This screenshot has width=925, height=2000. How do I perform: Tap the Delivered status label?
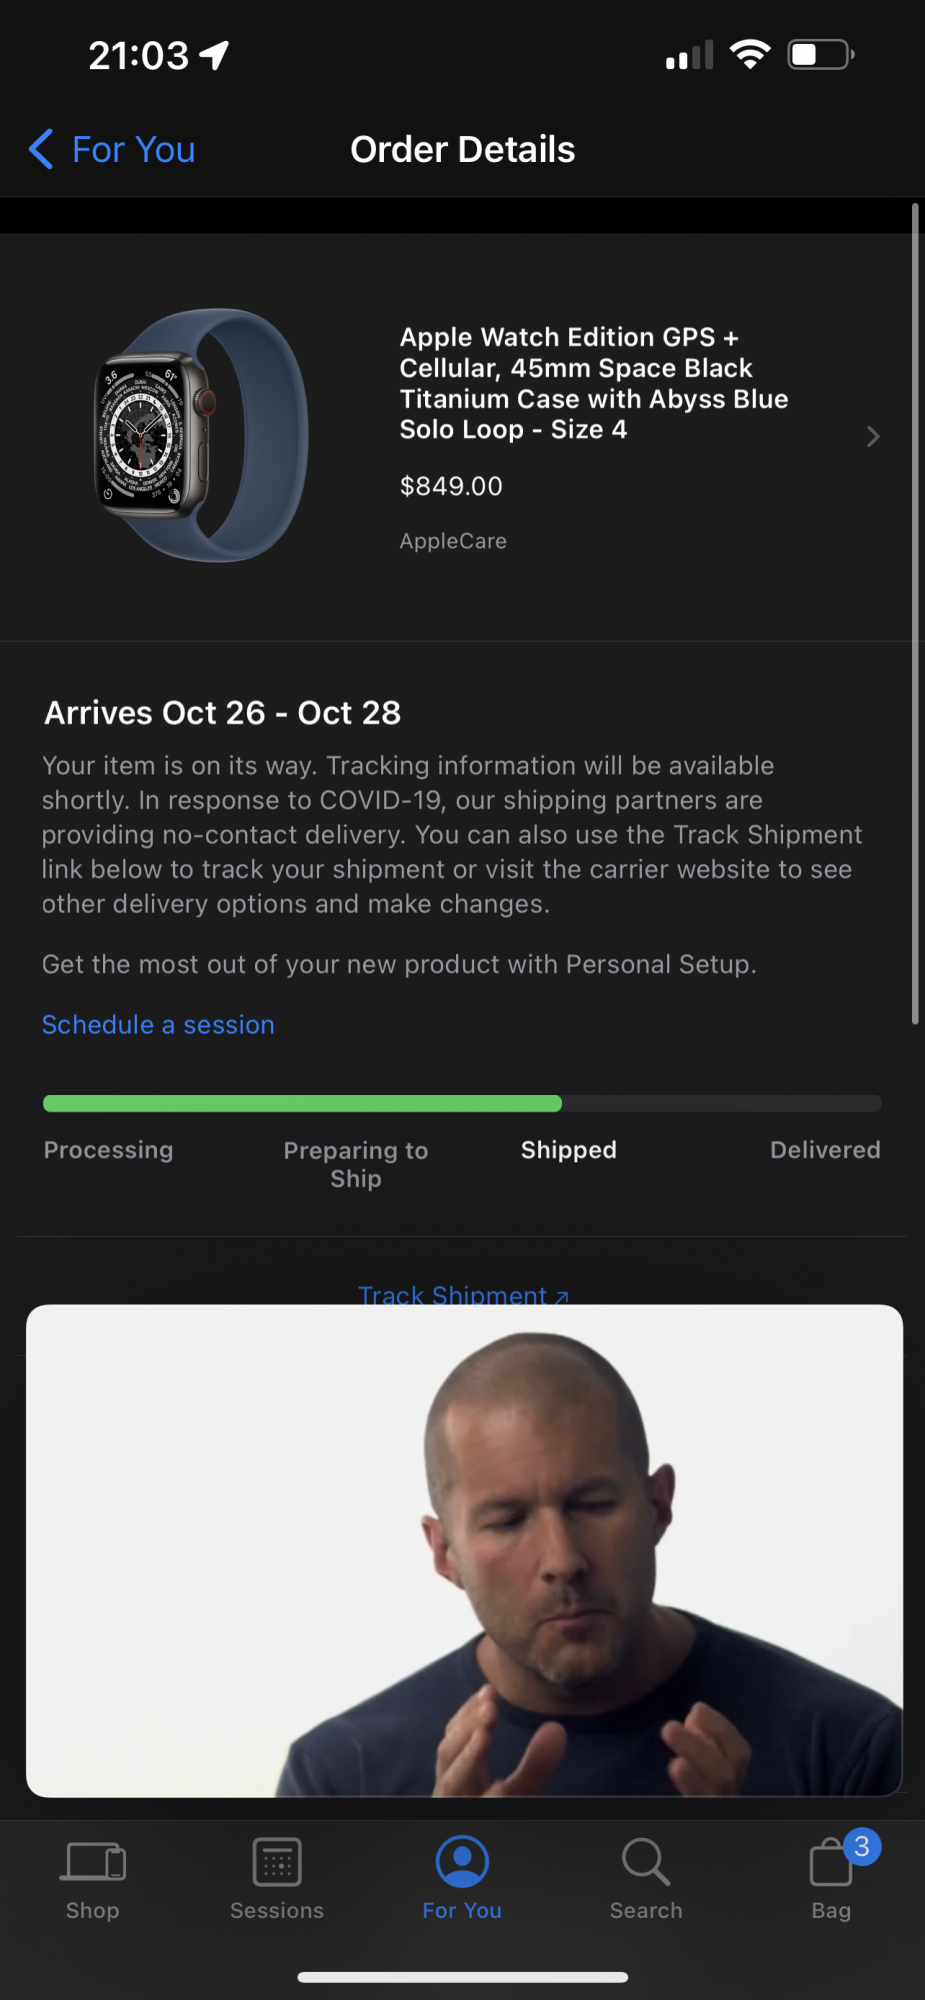(x=825, y=1150)
